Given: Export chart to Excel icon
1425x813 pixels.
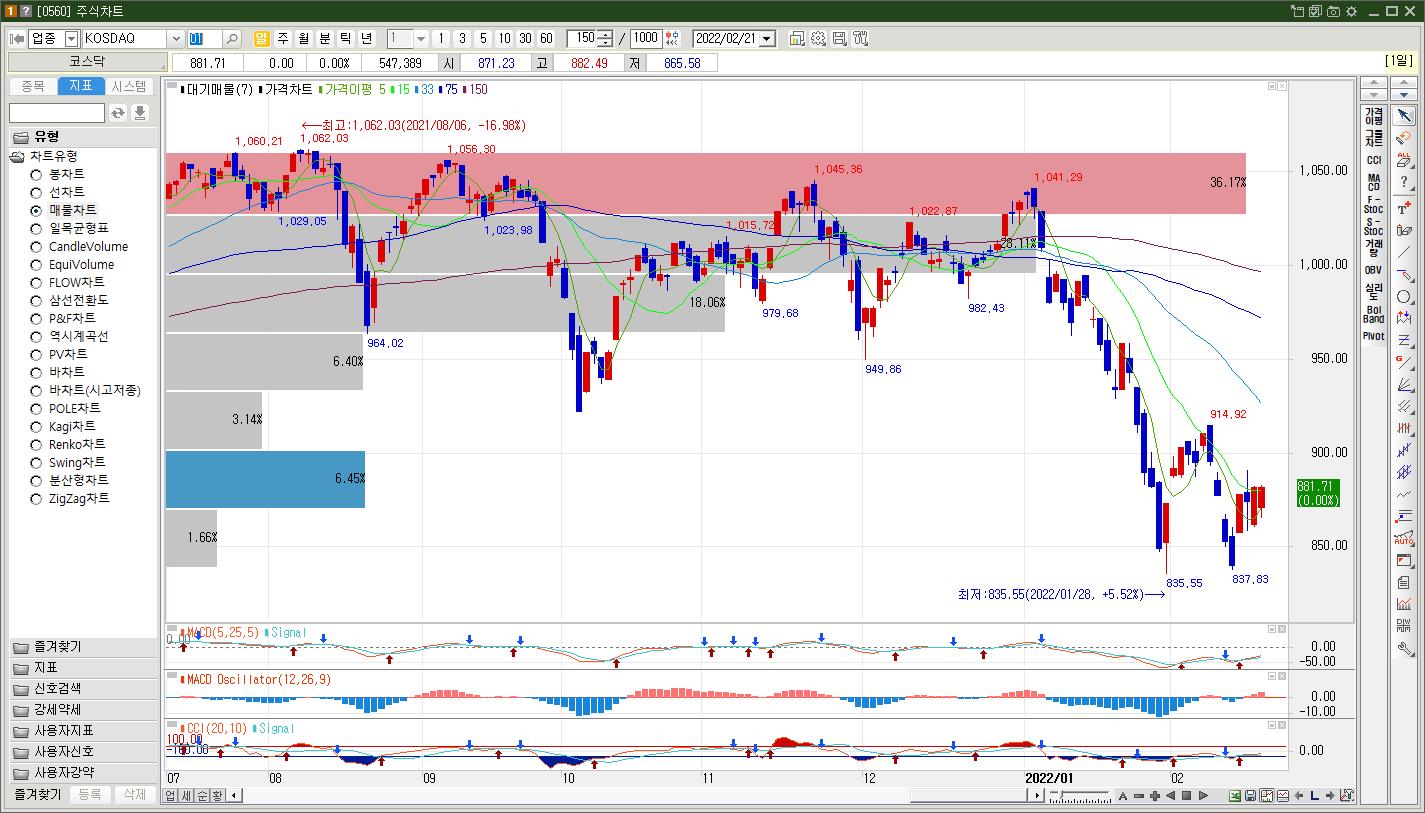Looking at the screenshot, I should pos(1235,796).
